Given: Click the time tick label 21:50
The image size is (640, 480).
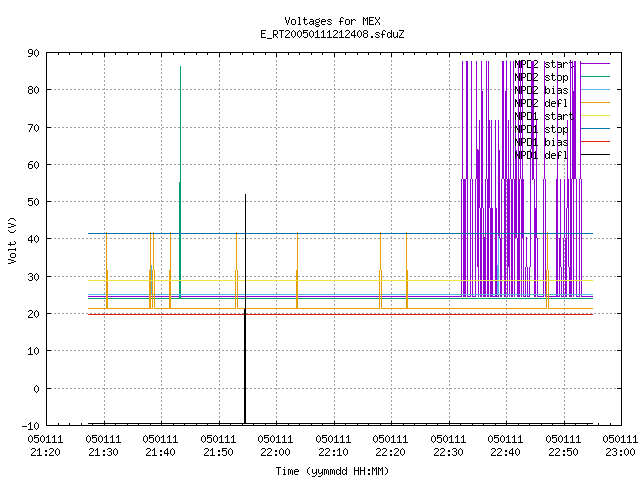Looking at the screenshot, I should pos(218,453).
